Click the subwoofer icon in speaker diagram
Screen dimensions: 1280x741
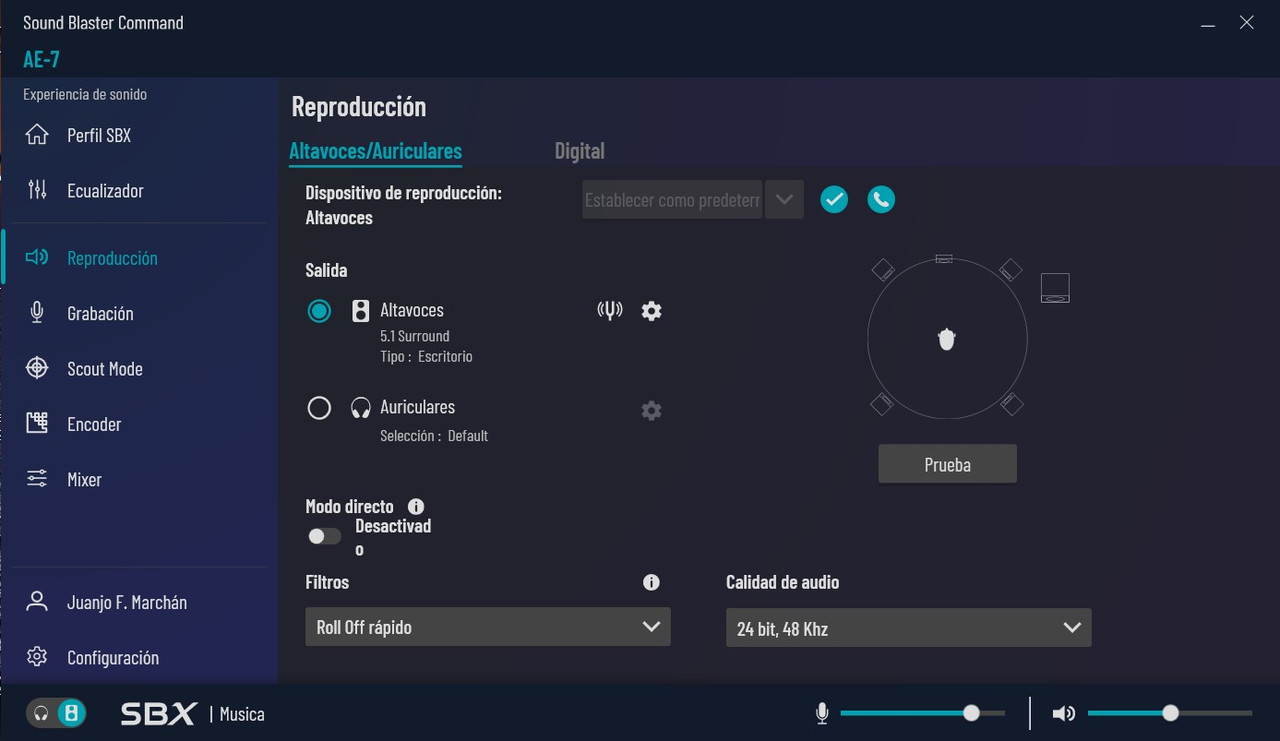point(1055,288)
